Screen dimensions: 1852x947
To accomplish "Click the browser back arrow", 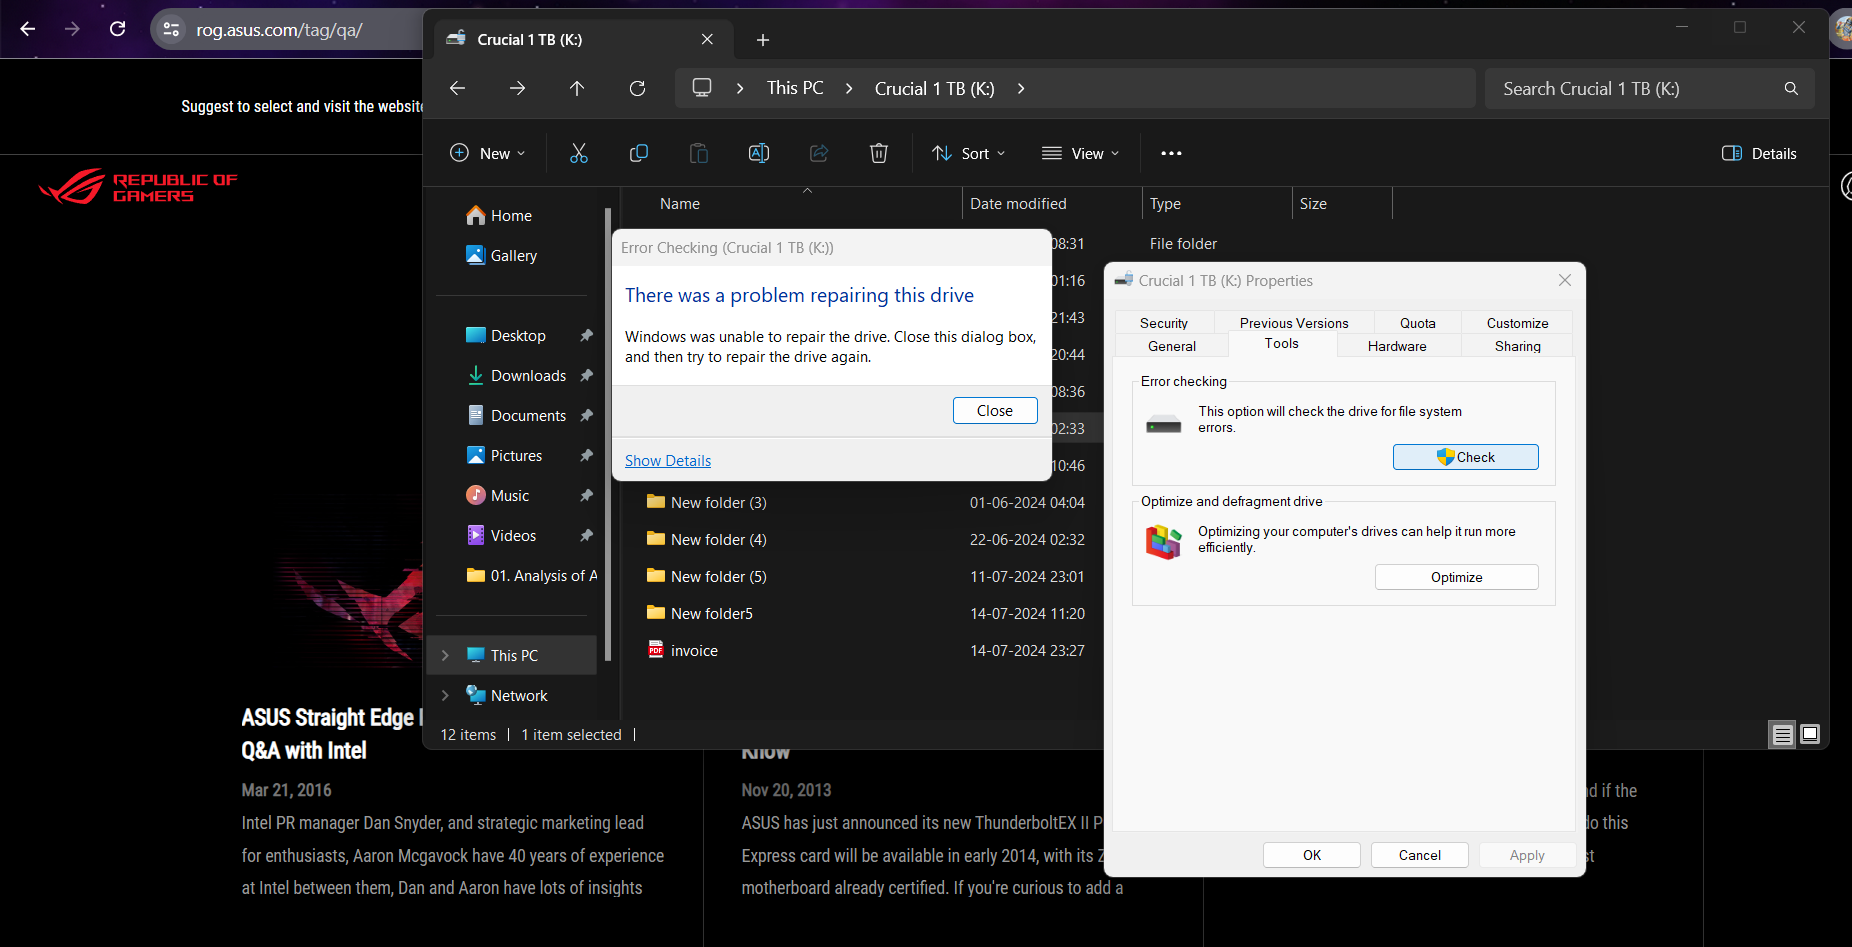I will click(x=28, y=29).
